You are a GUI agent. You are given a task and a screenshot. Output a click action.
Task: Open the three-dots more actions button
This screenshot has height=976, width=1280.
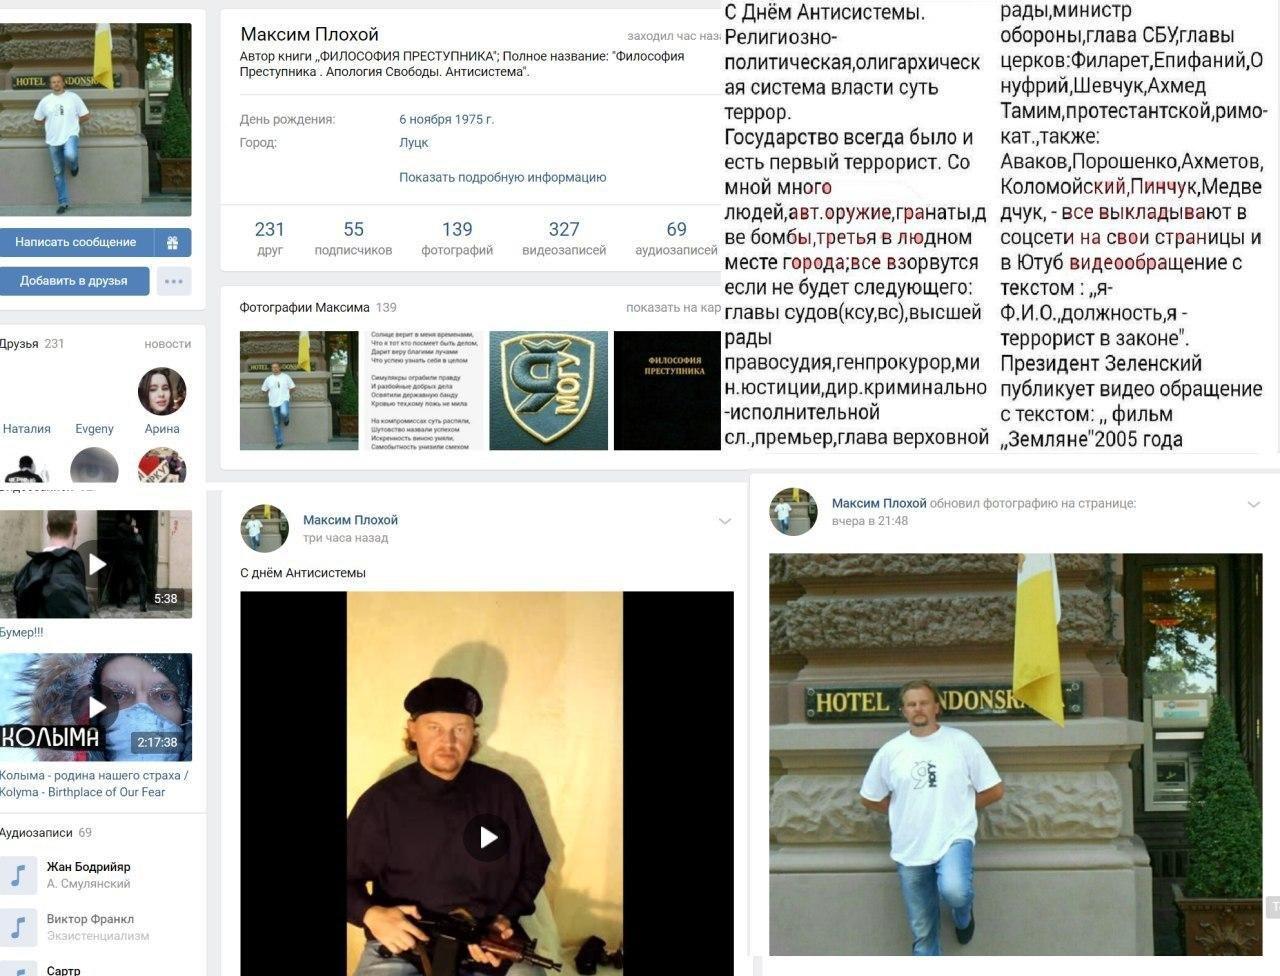[173, 281]
